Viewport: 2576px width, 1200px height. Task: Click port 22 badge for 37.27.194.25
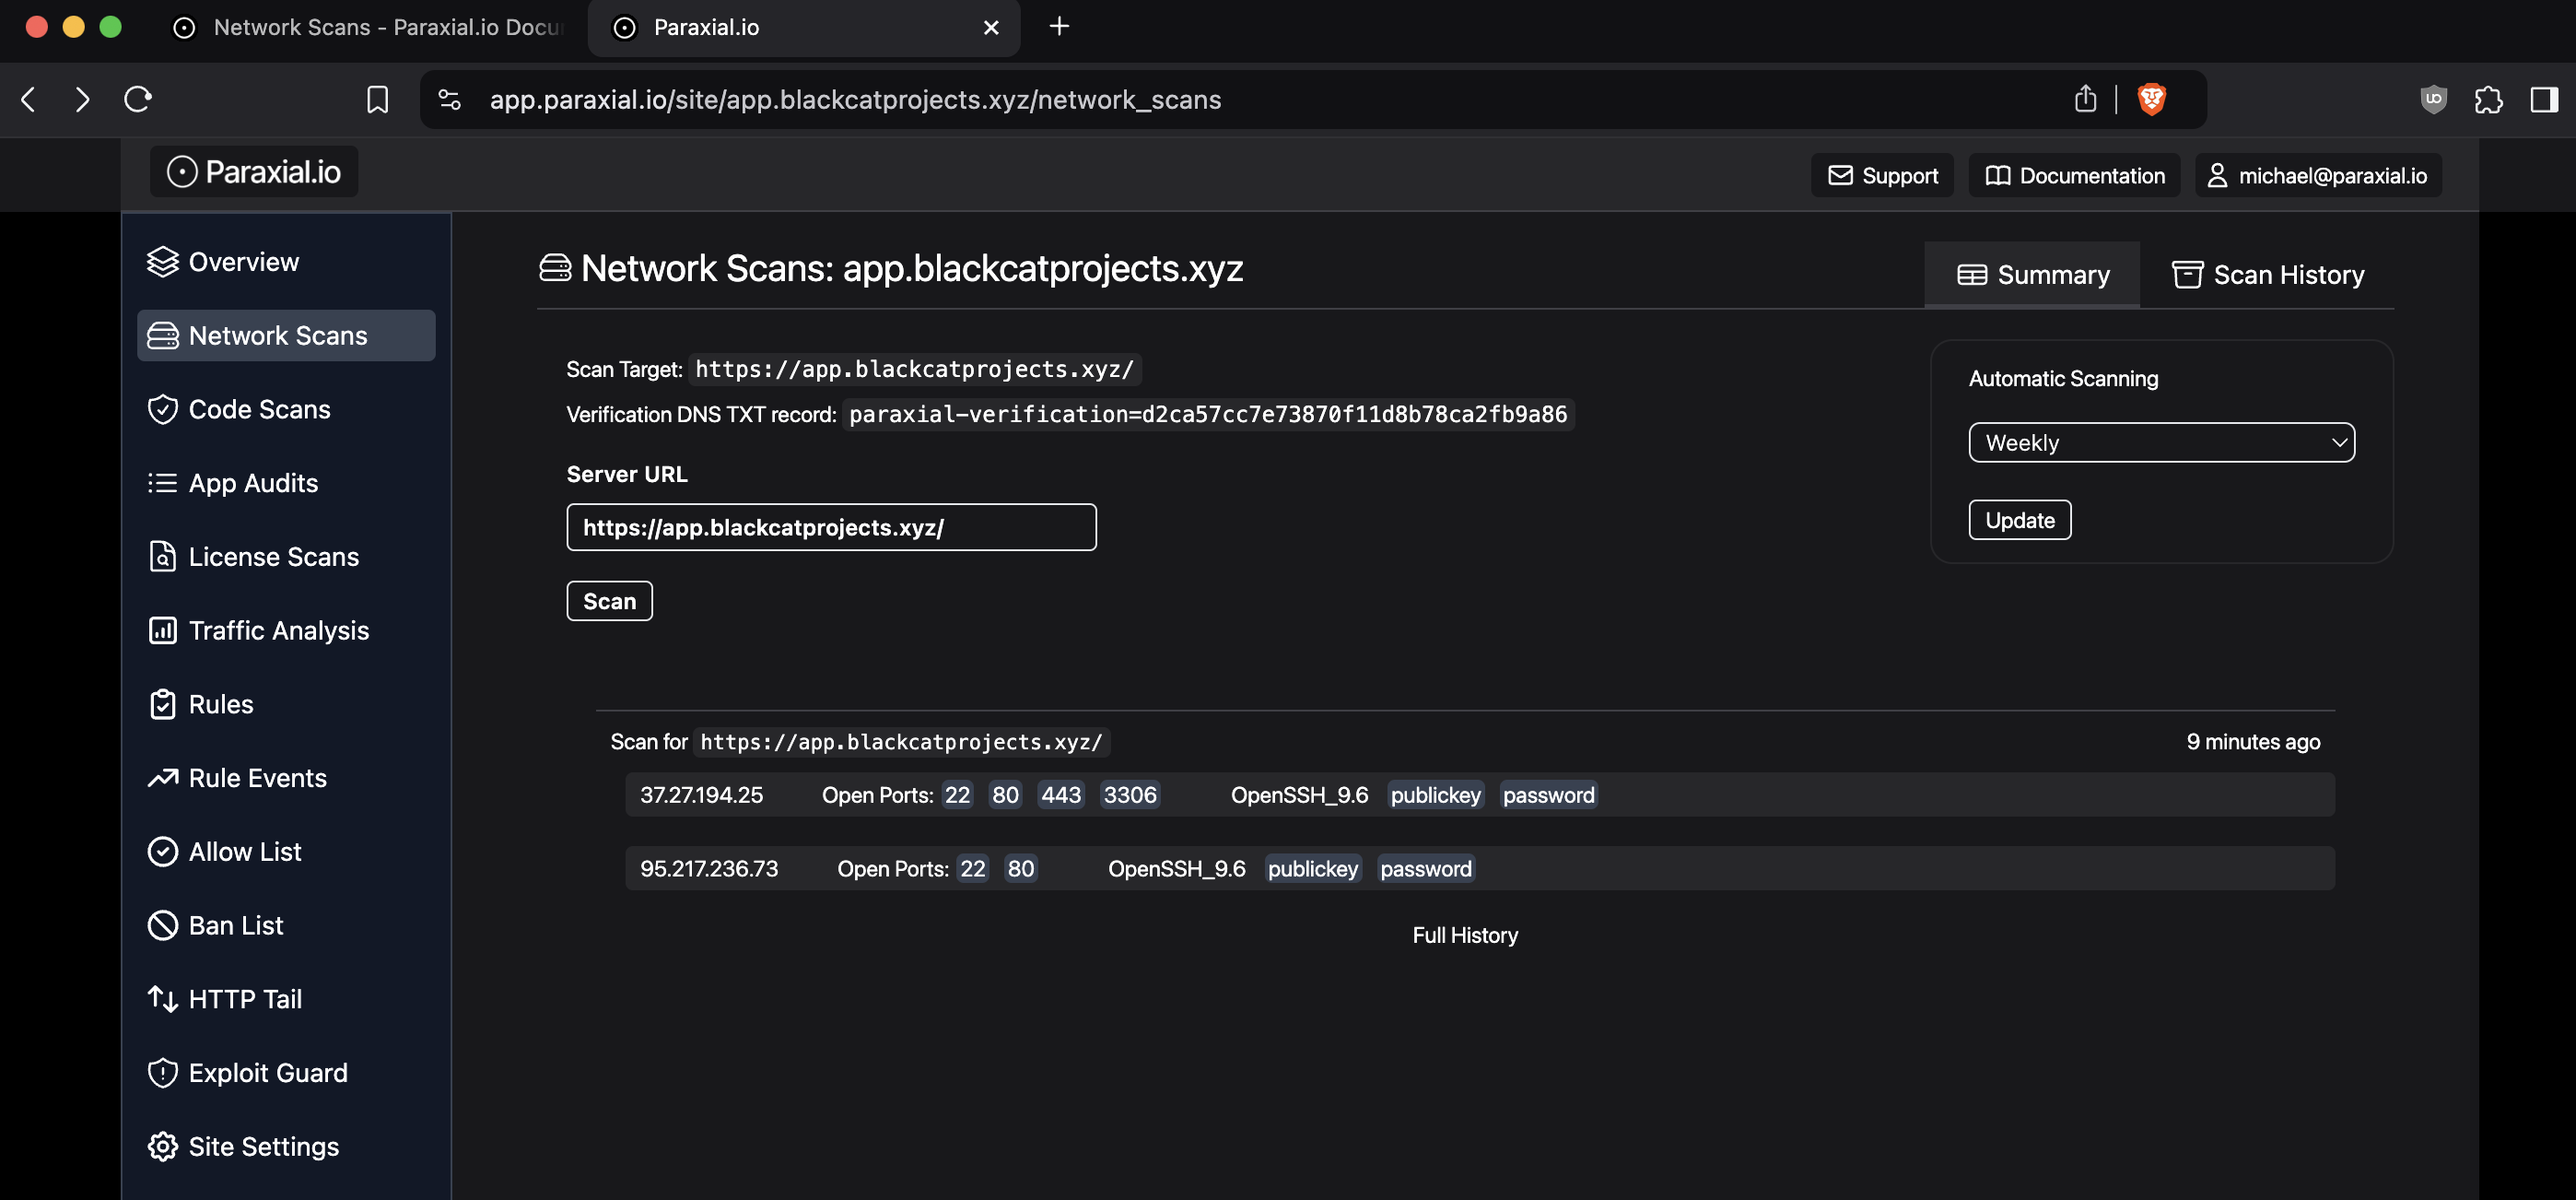pyautogui.click(x=957, y=795)
